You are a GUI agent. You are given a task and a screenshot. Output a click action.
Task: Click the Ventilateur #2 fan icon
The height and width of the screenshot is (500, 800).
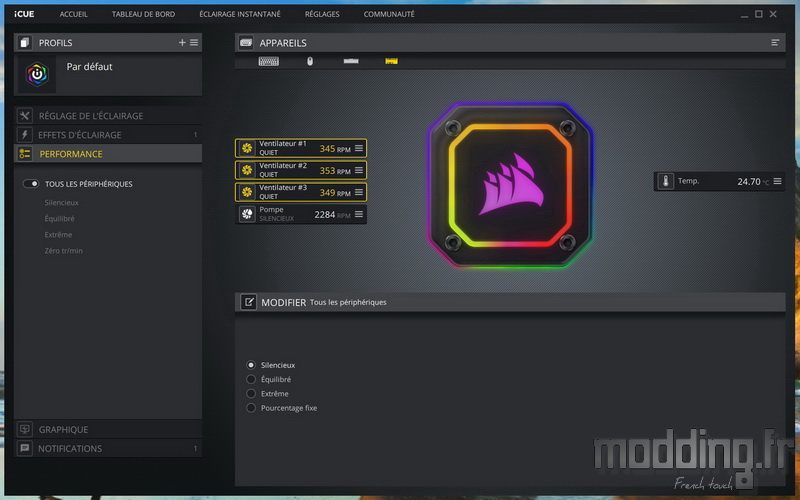[247, 170]
